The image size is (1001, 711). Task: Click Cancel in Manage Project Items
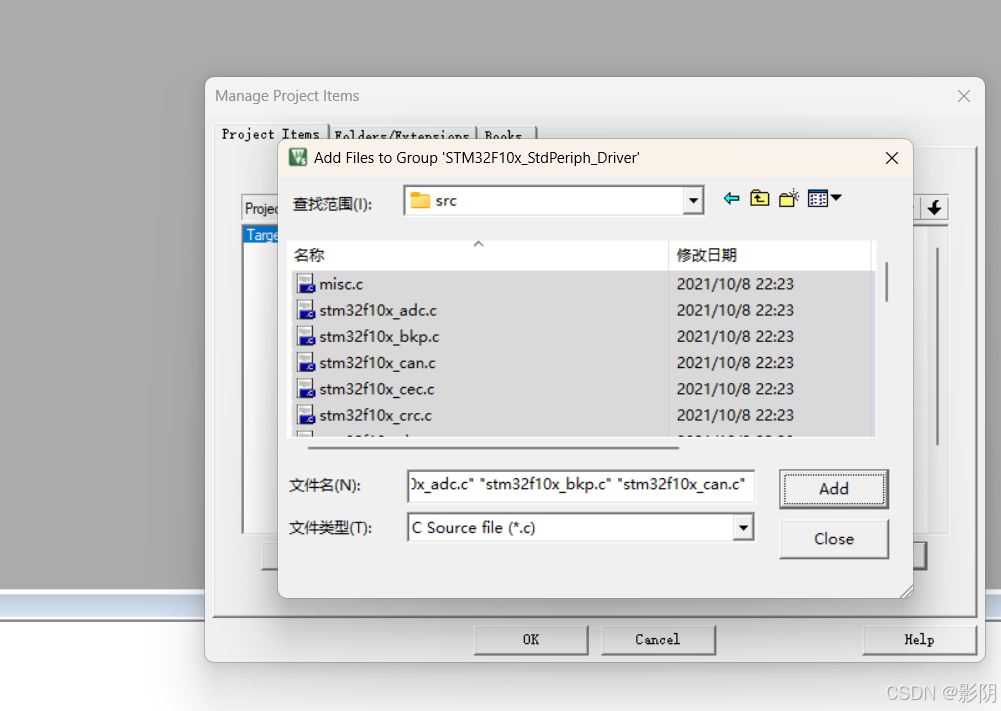pyautogui.click(x=658, y=640)
